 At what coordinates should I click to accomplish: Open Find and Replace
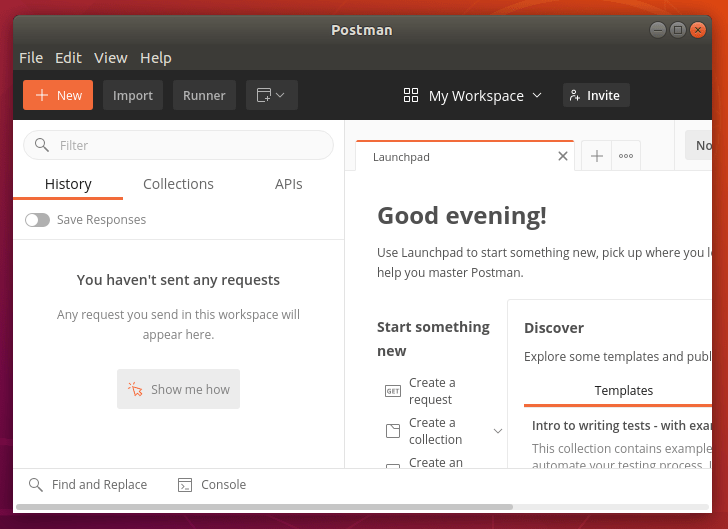click(88, 485)
